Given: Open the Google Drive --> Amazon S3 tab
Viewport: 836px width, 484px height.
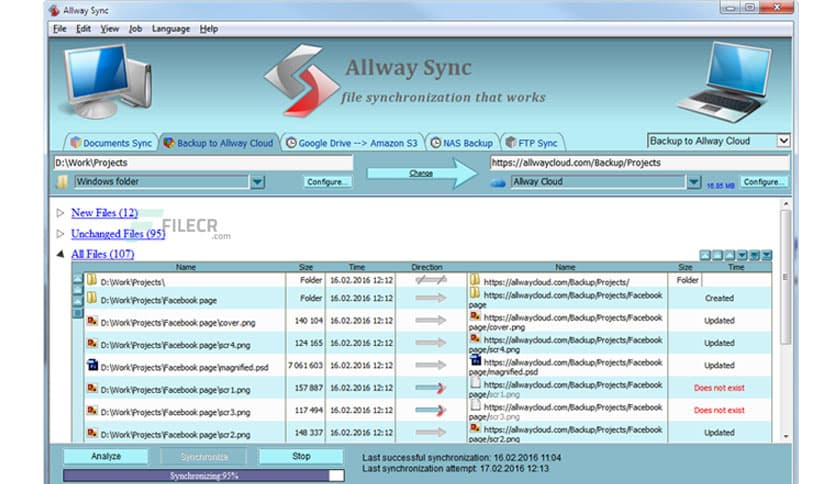Looking at the screenshot, I should coord(352,143).
